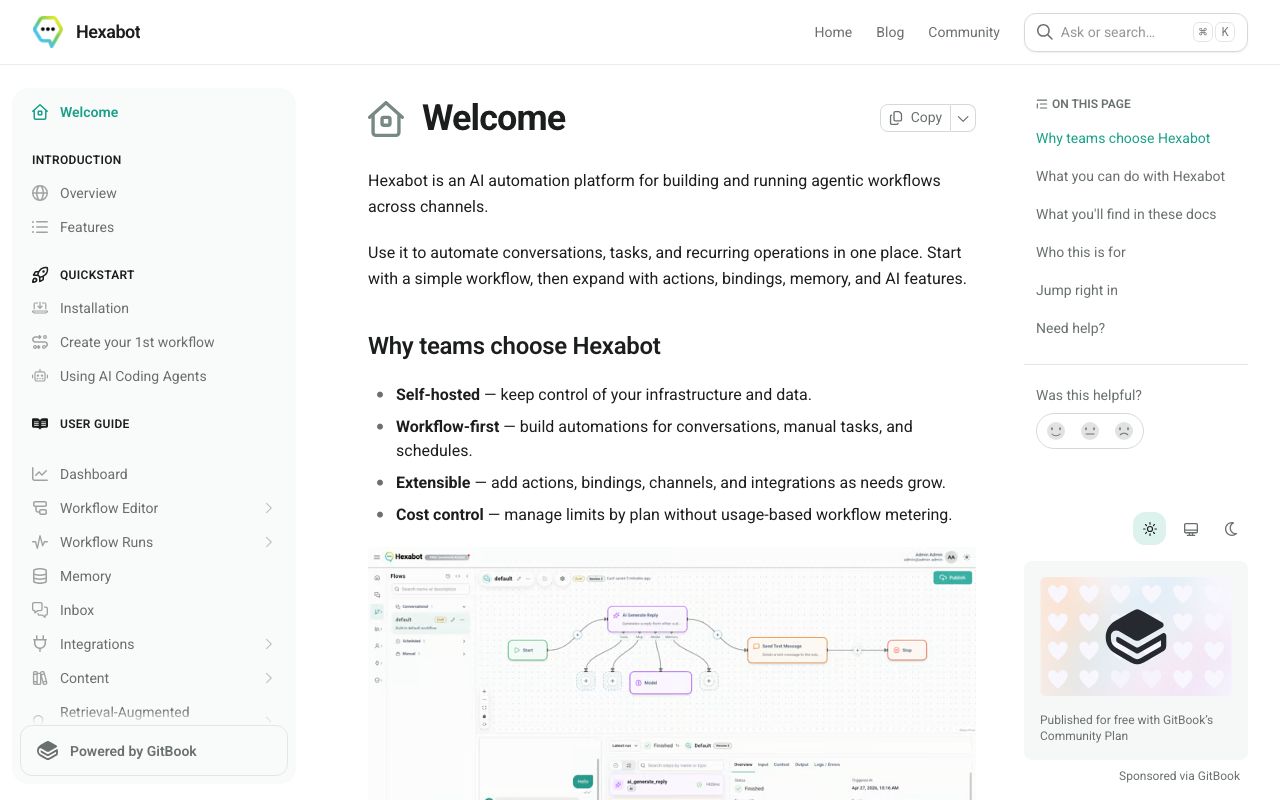Click the User Guide book icon
Viewport: 1280px width, 800px height.
40,424
